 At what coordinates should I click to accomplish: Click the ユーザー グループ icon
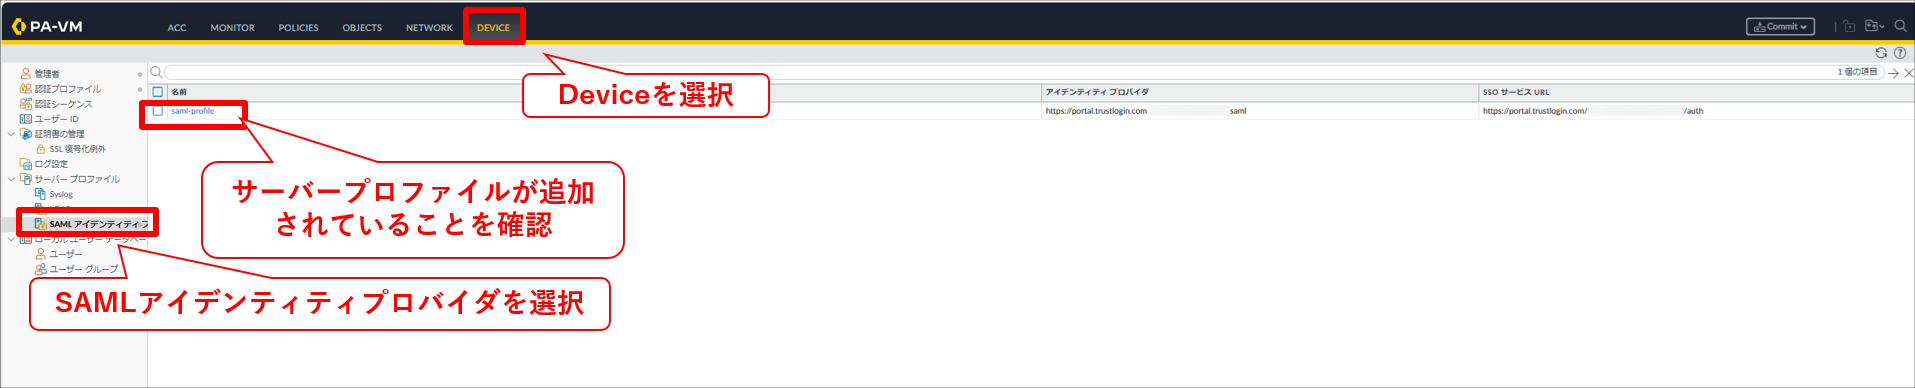pos(41,269)
